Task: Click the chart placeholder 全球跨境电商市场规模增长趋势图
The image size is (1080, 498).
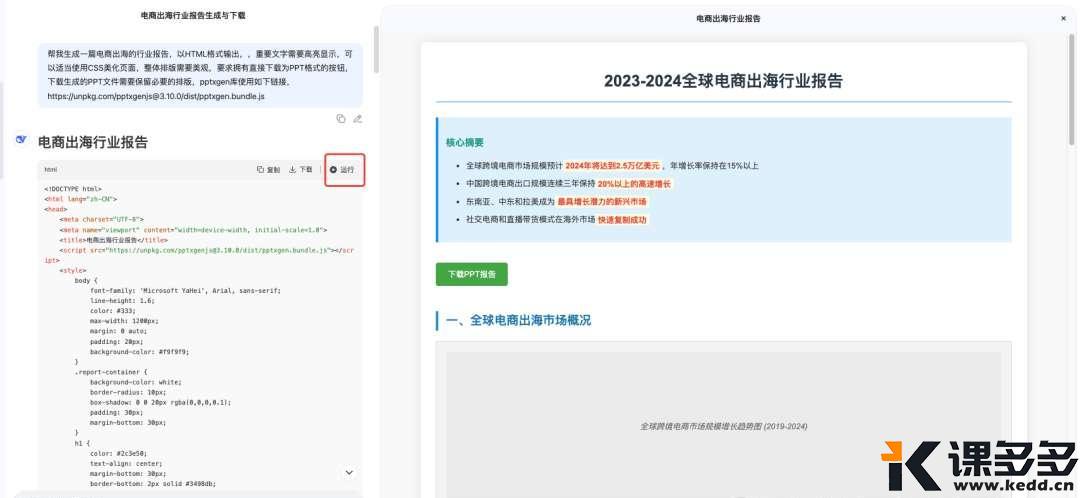Action: [x=723, y=426]
